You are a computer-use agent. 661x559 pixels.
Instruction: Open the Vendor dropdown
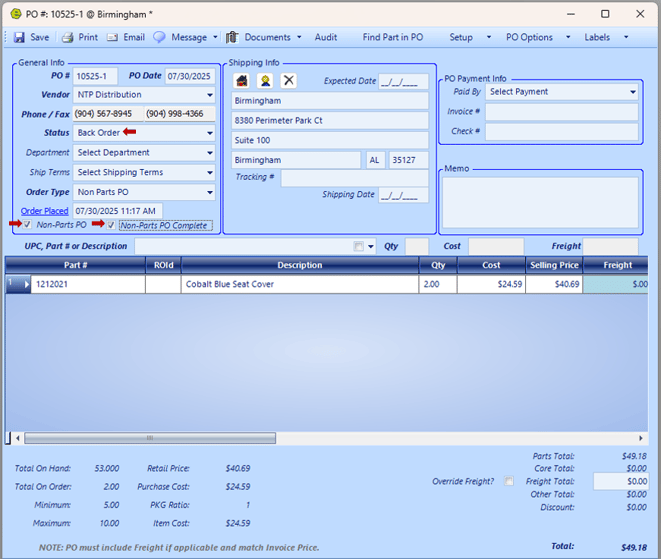pos(210,95)
